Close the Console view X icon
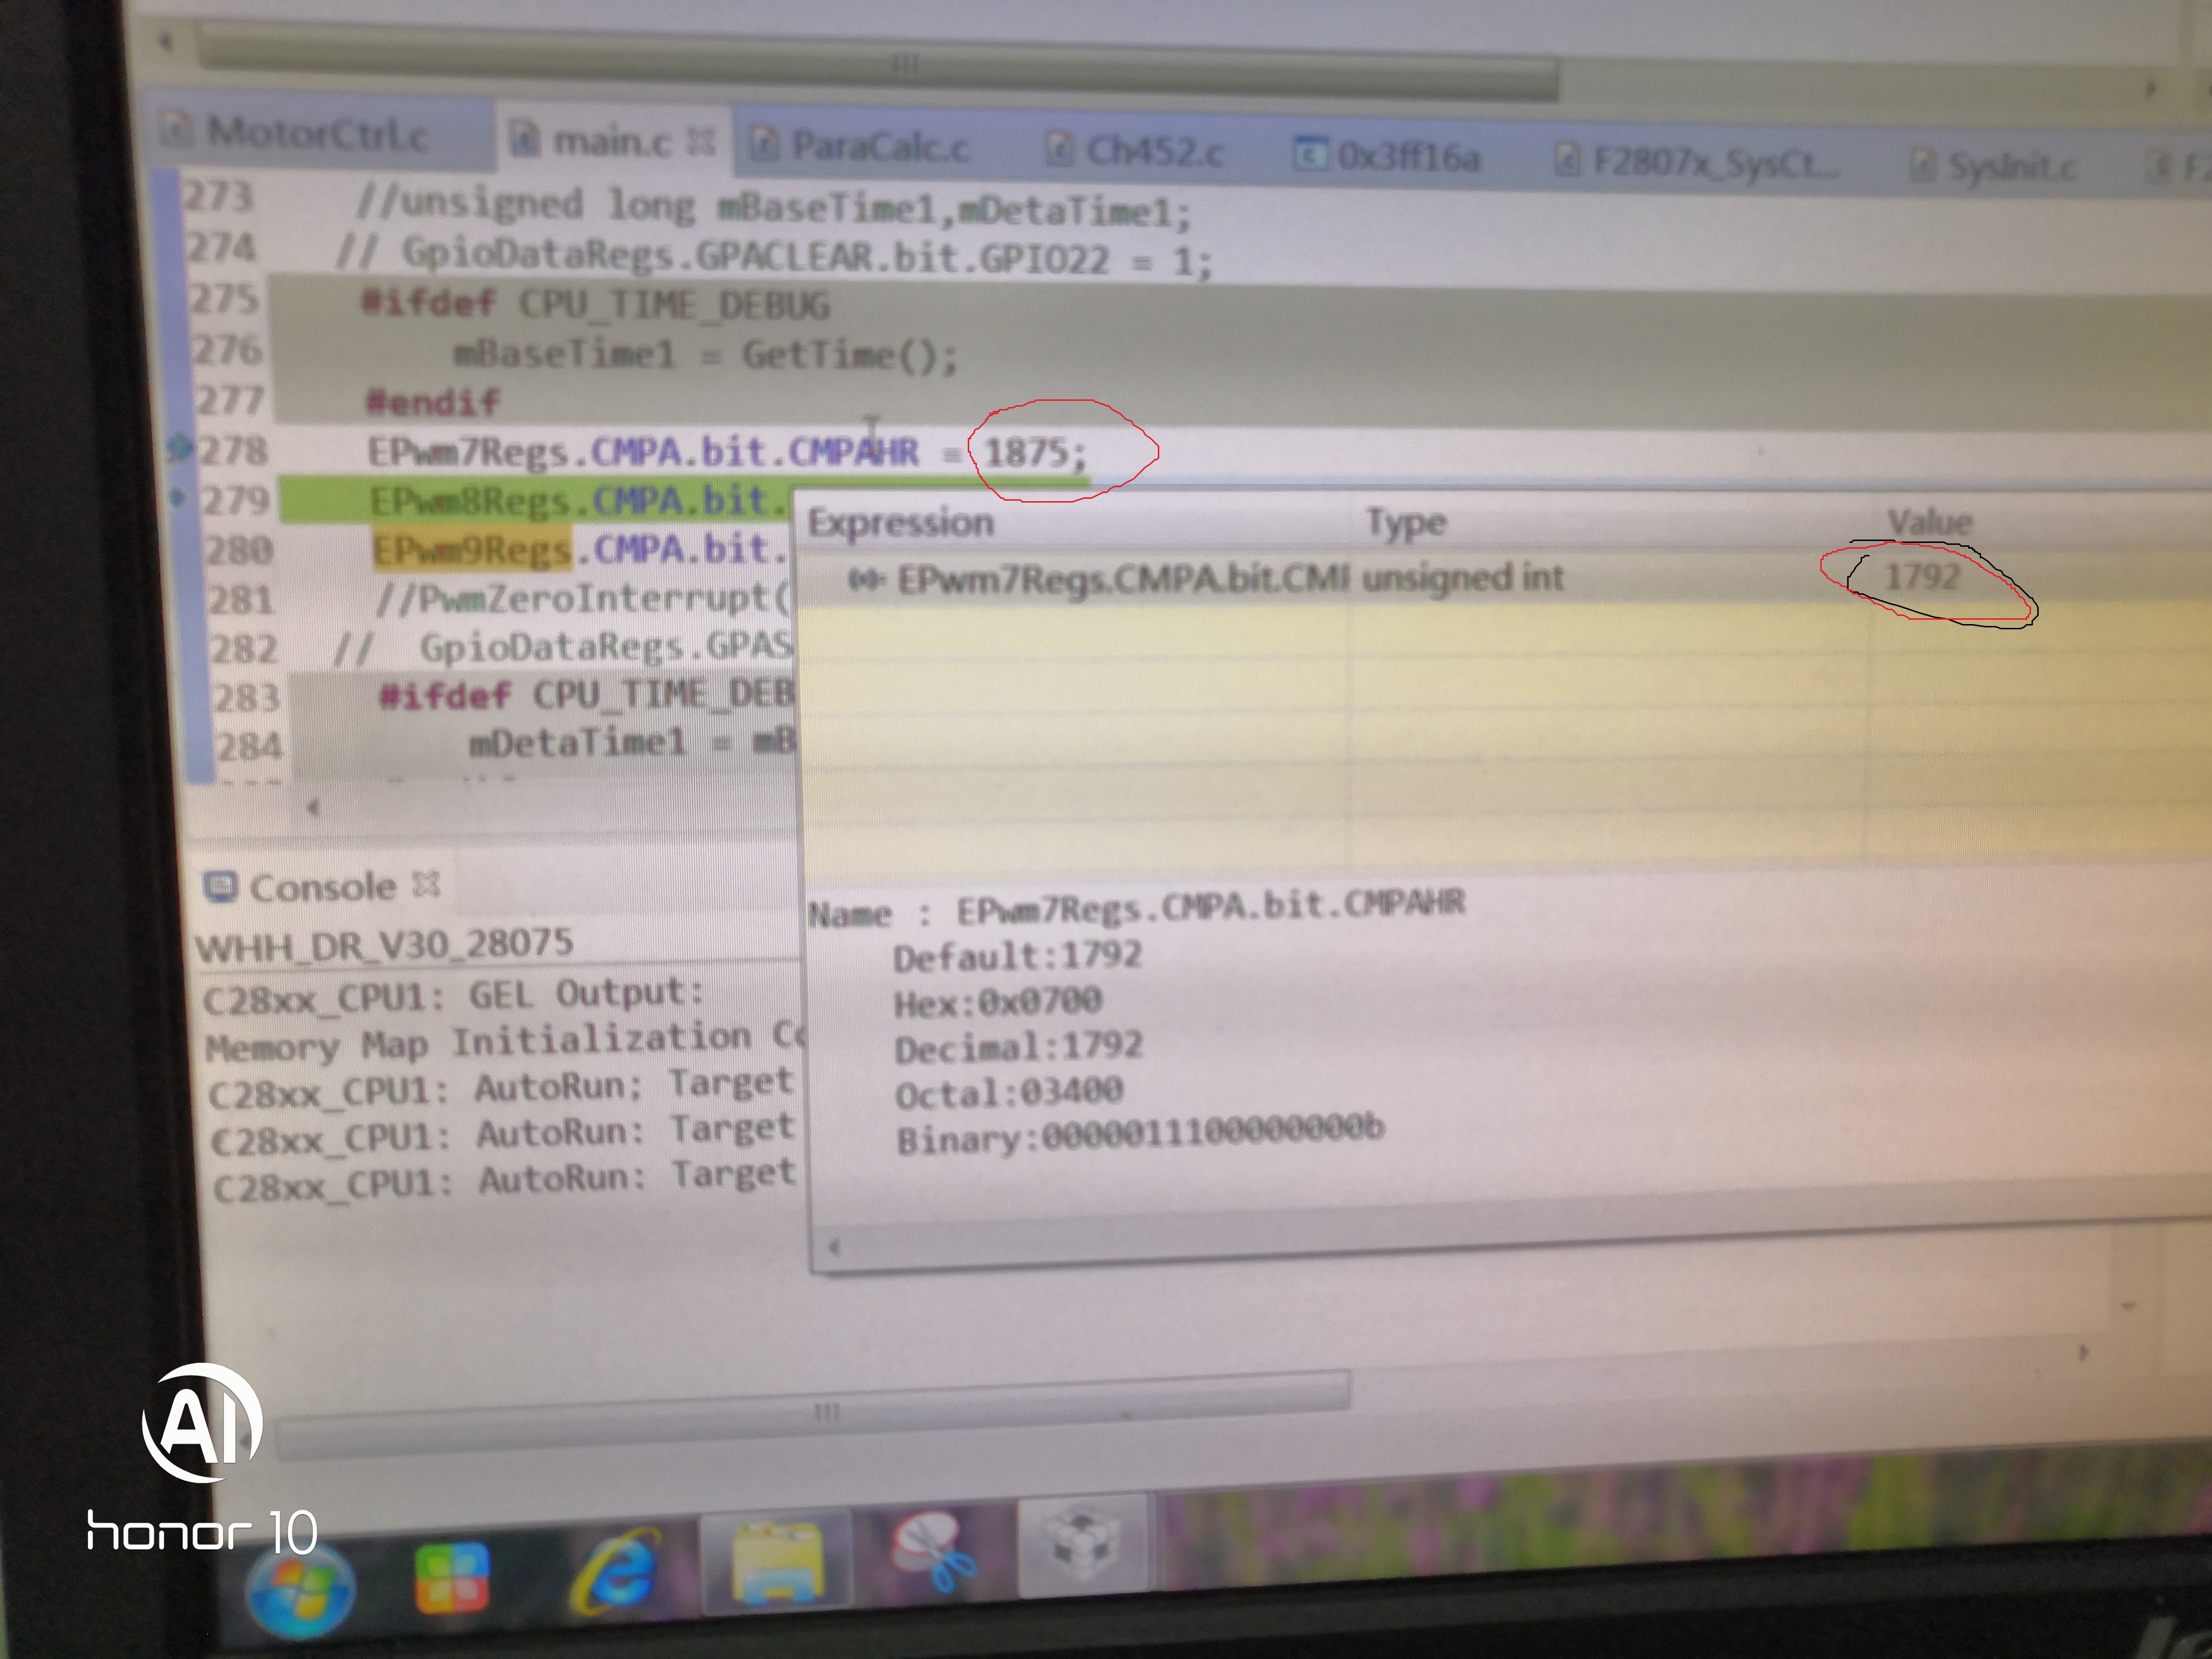2212x1659 pixels. [427, 885]
